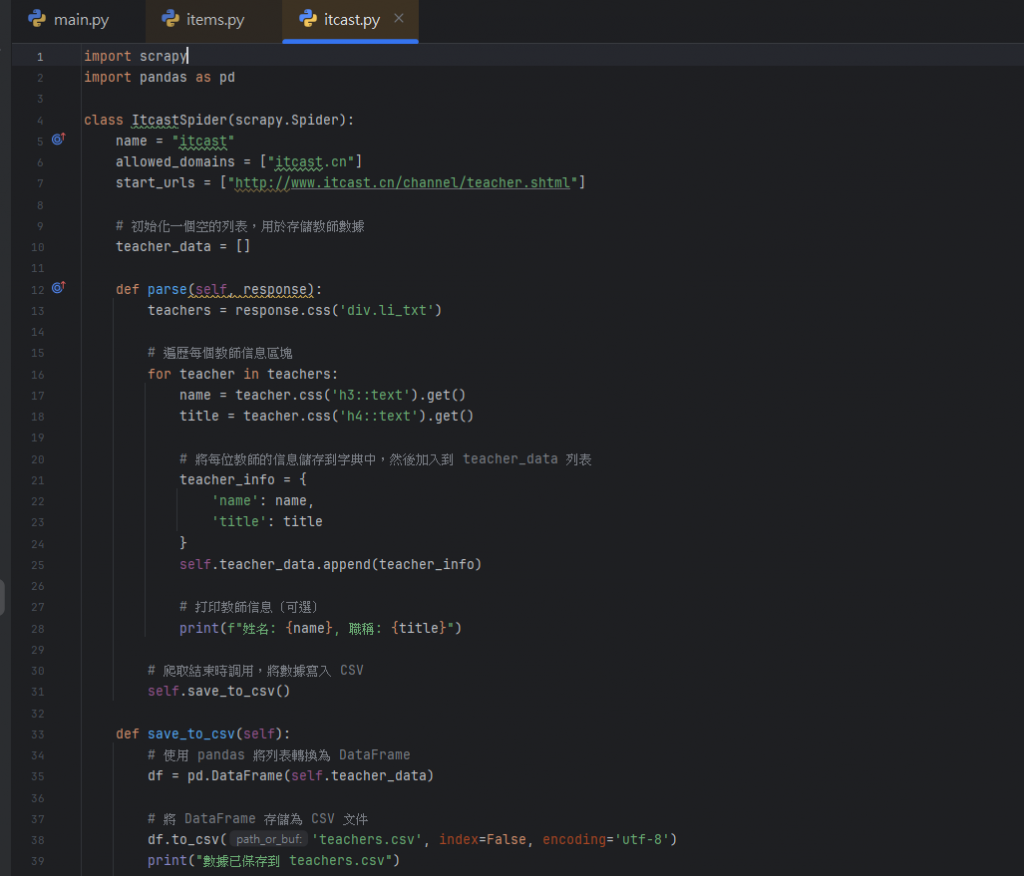Switch to the main.py tab
1024x876 pixels.
coord(69,20)
